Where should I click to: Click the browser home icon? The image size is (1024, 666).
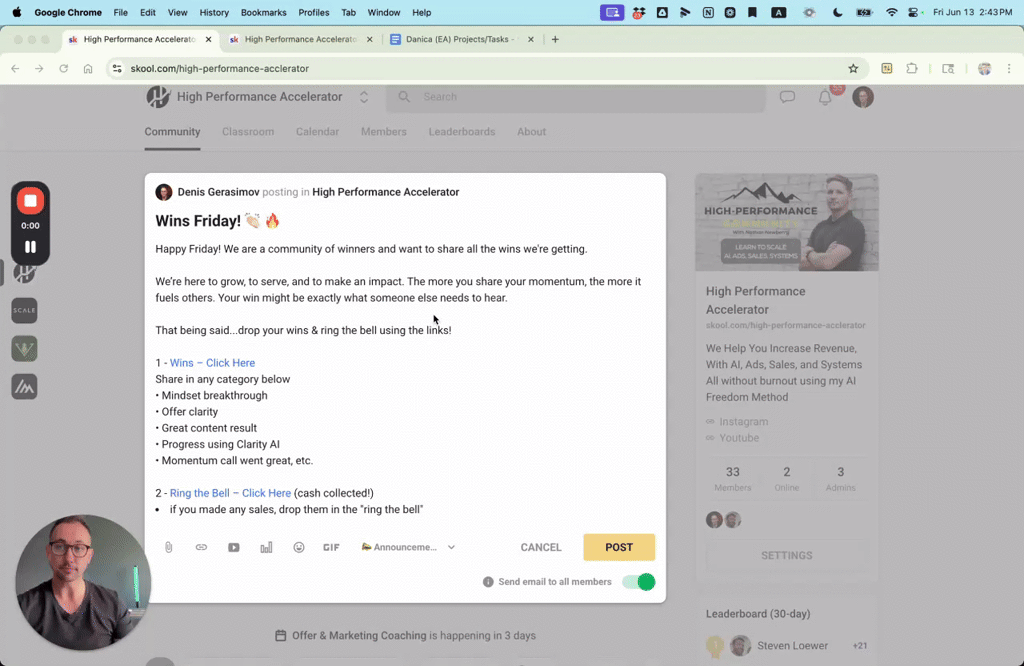pyautogui.click(x=88, y=69)
